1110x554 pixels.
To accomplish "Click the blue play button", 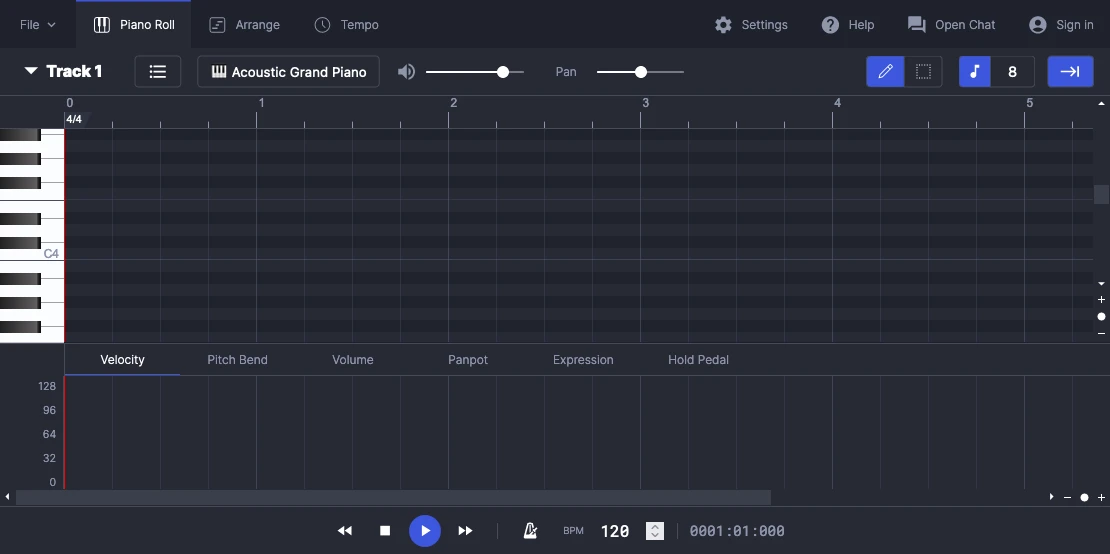I will (425, 531).
